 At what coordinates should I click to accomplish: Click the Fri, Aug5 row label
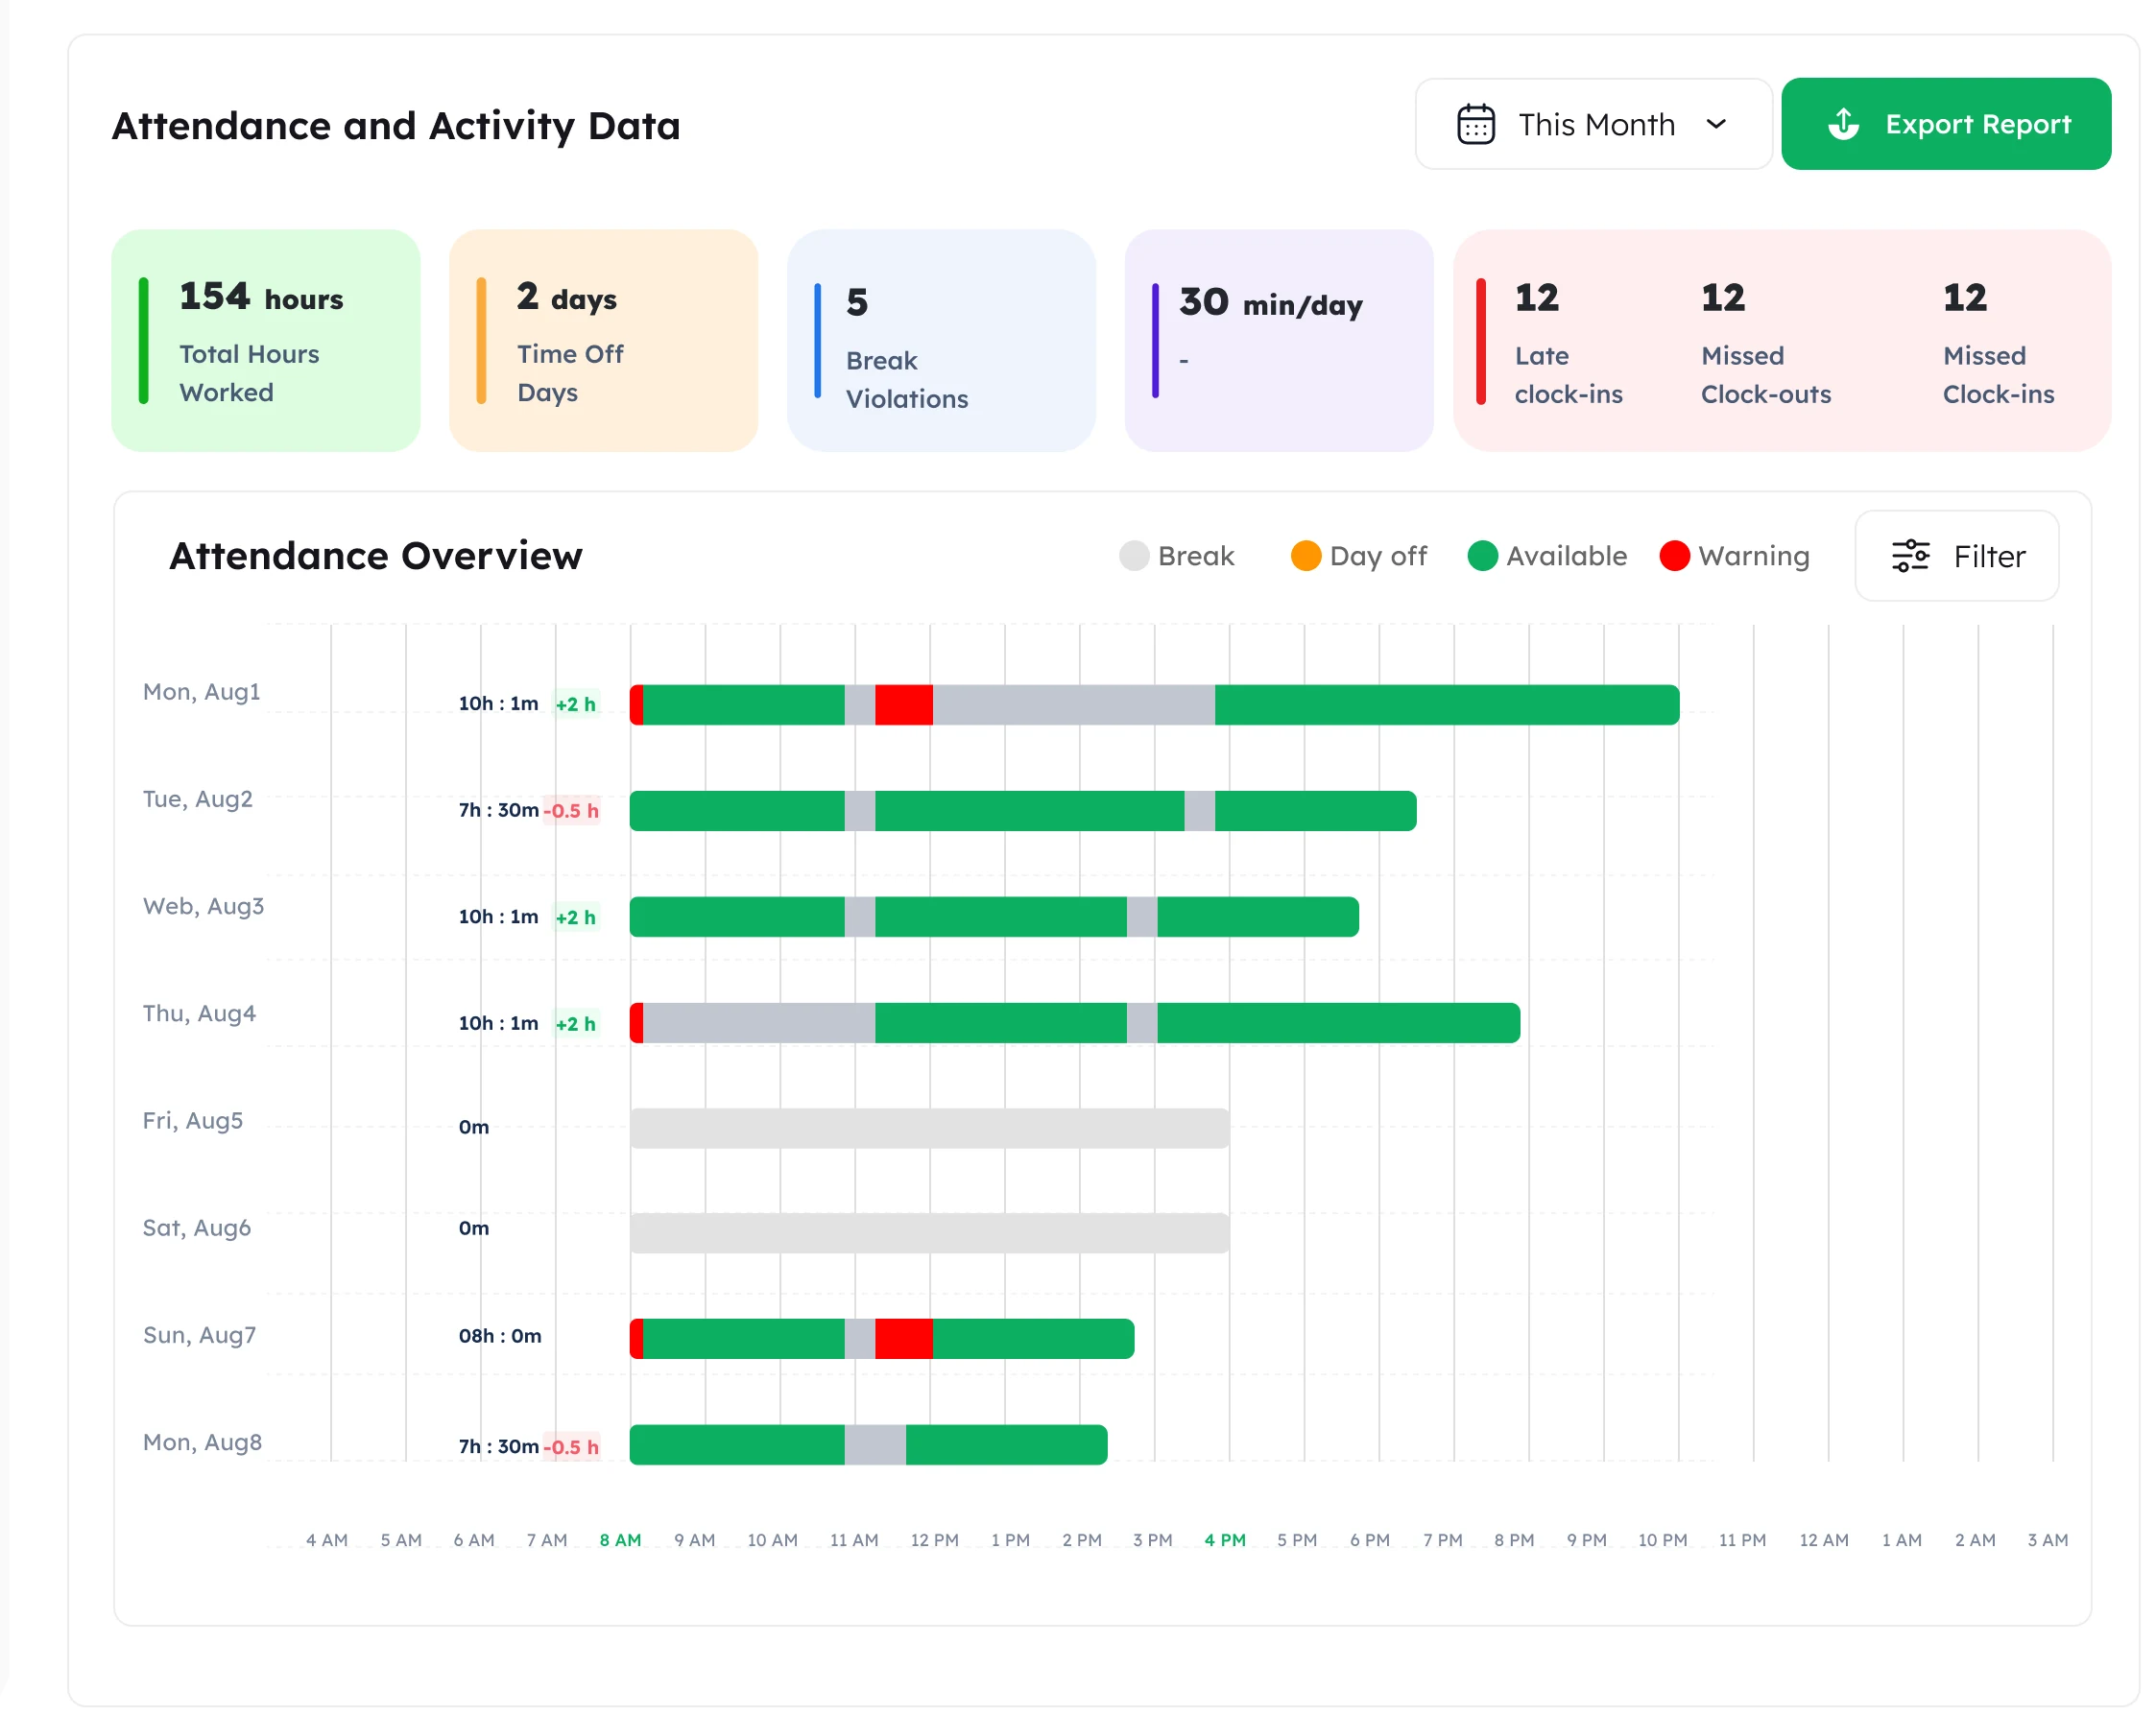(193, 1120)
